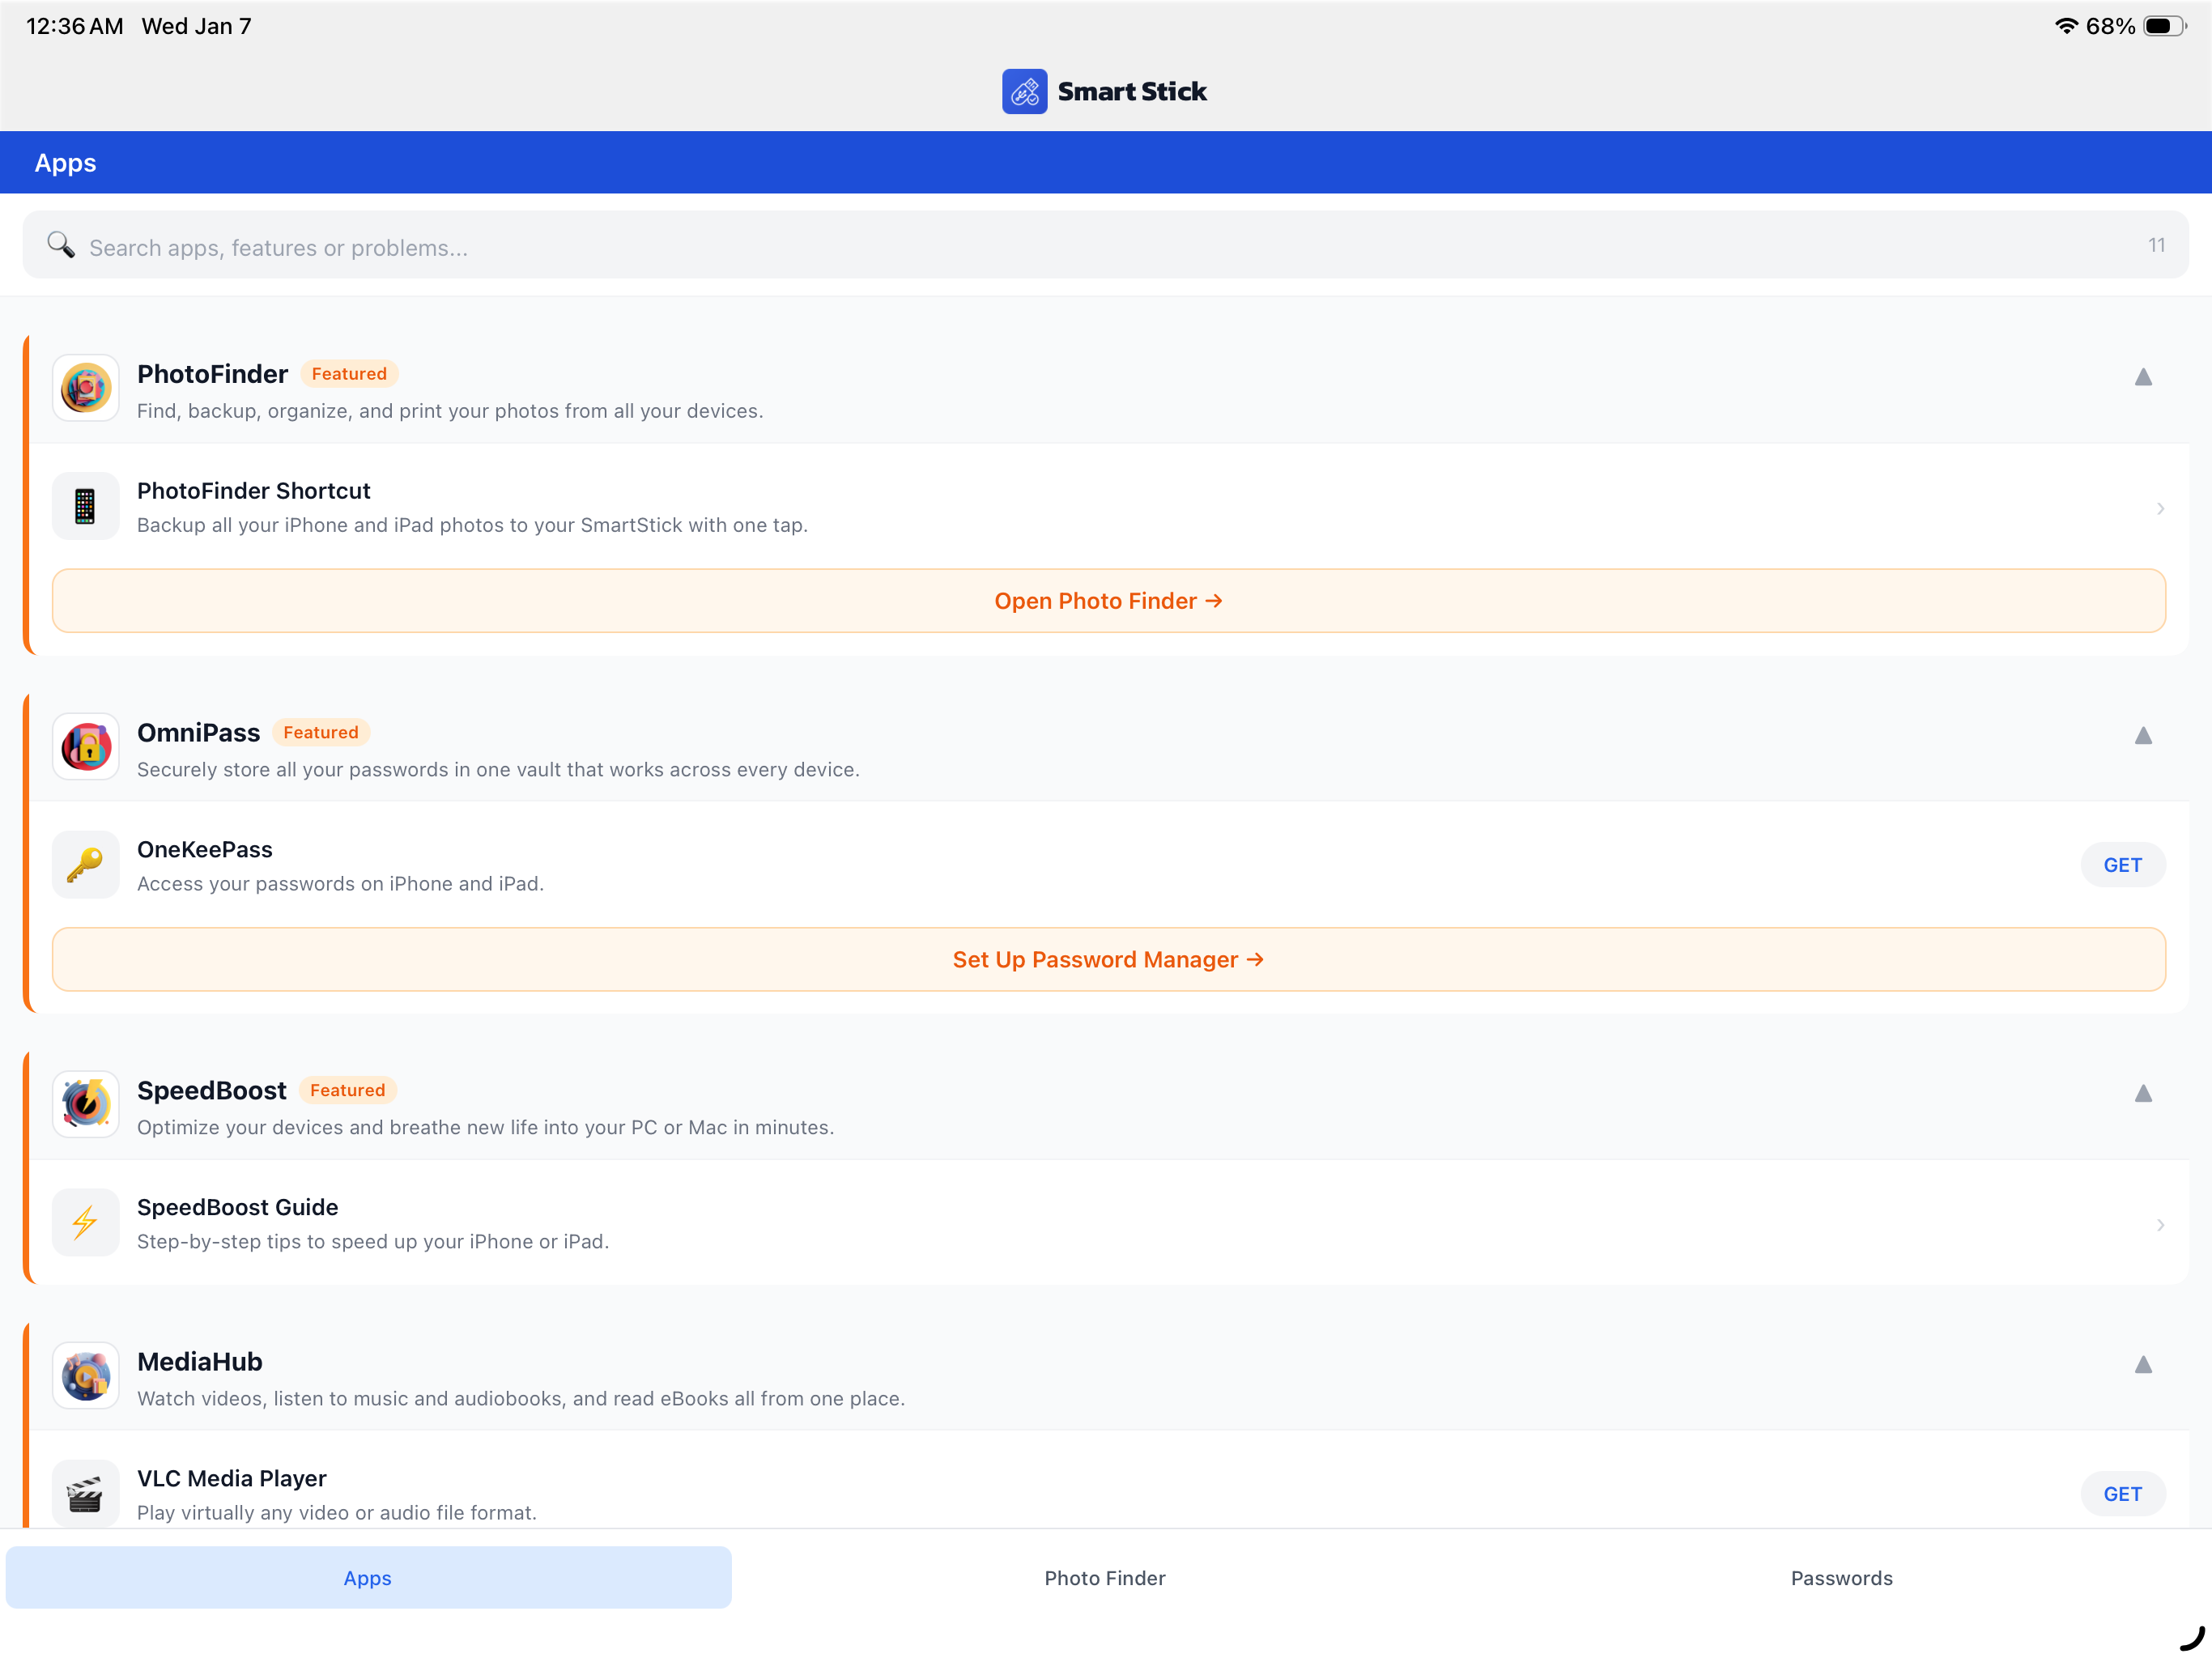2212x1658 pixels.
Task: Tap the result count 11
Action: [2157, 245]
